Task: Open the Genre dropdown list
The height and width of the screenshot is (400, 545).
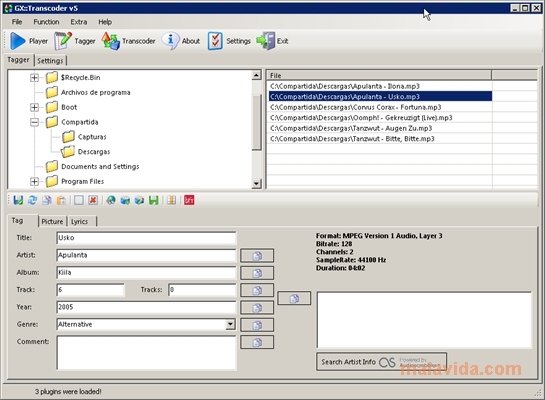Action: pyautogui.click(x=230, y=325)
